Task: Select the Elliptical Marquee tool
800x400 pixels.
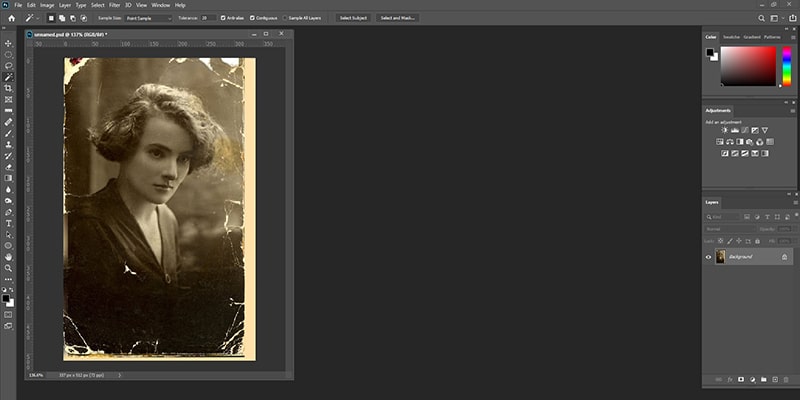Action: (x=8, y=55)
